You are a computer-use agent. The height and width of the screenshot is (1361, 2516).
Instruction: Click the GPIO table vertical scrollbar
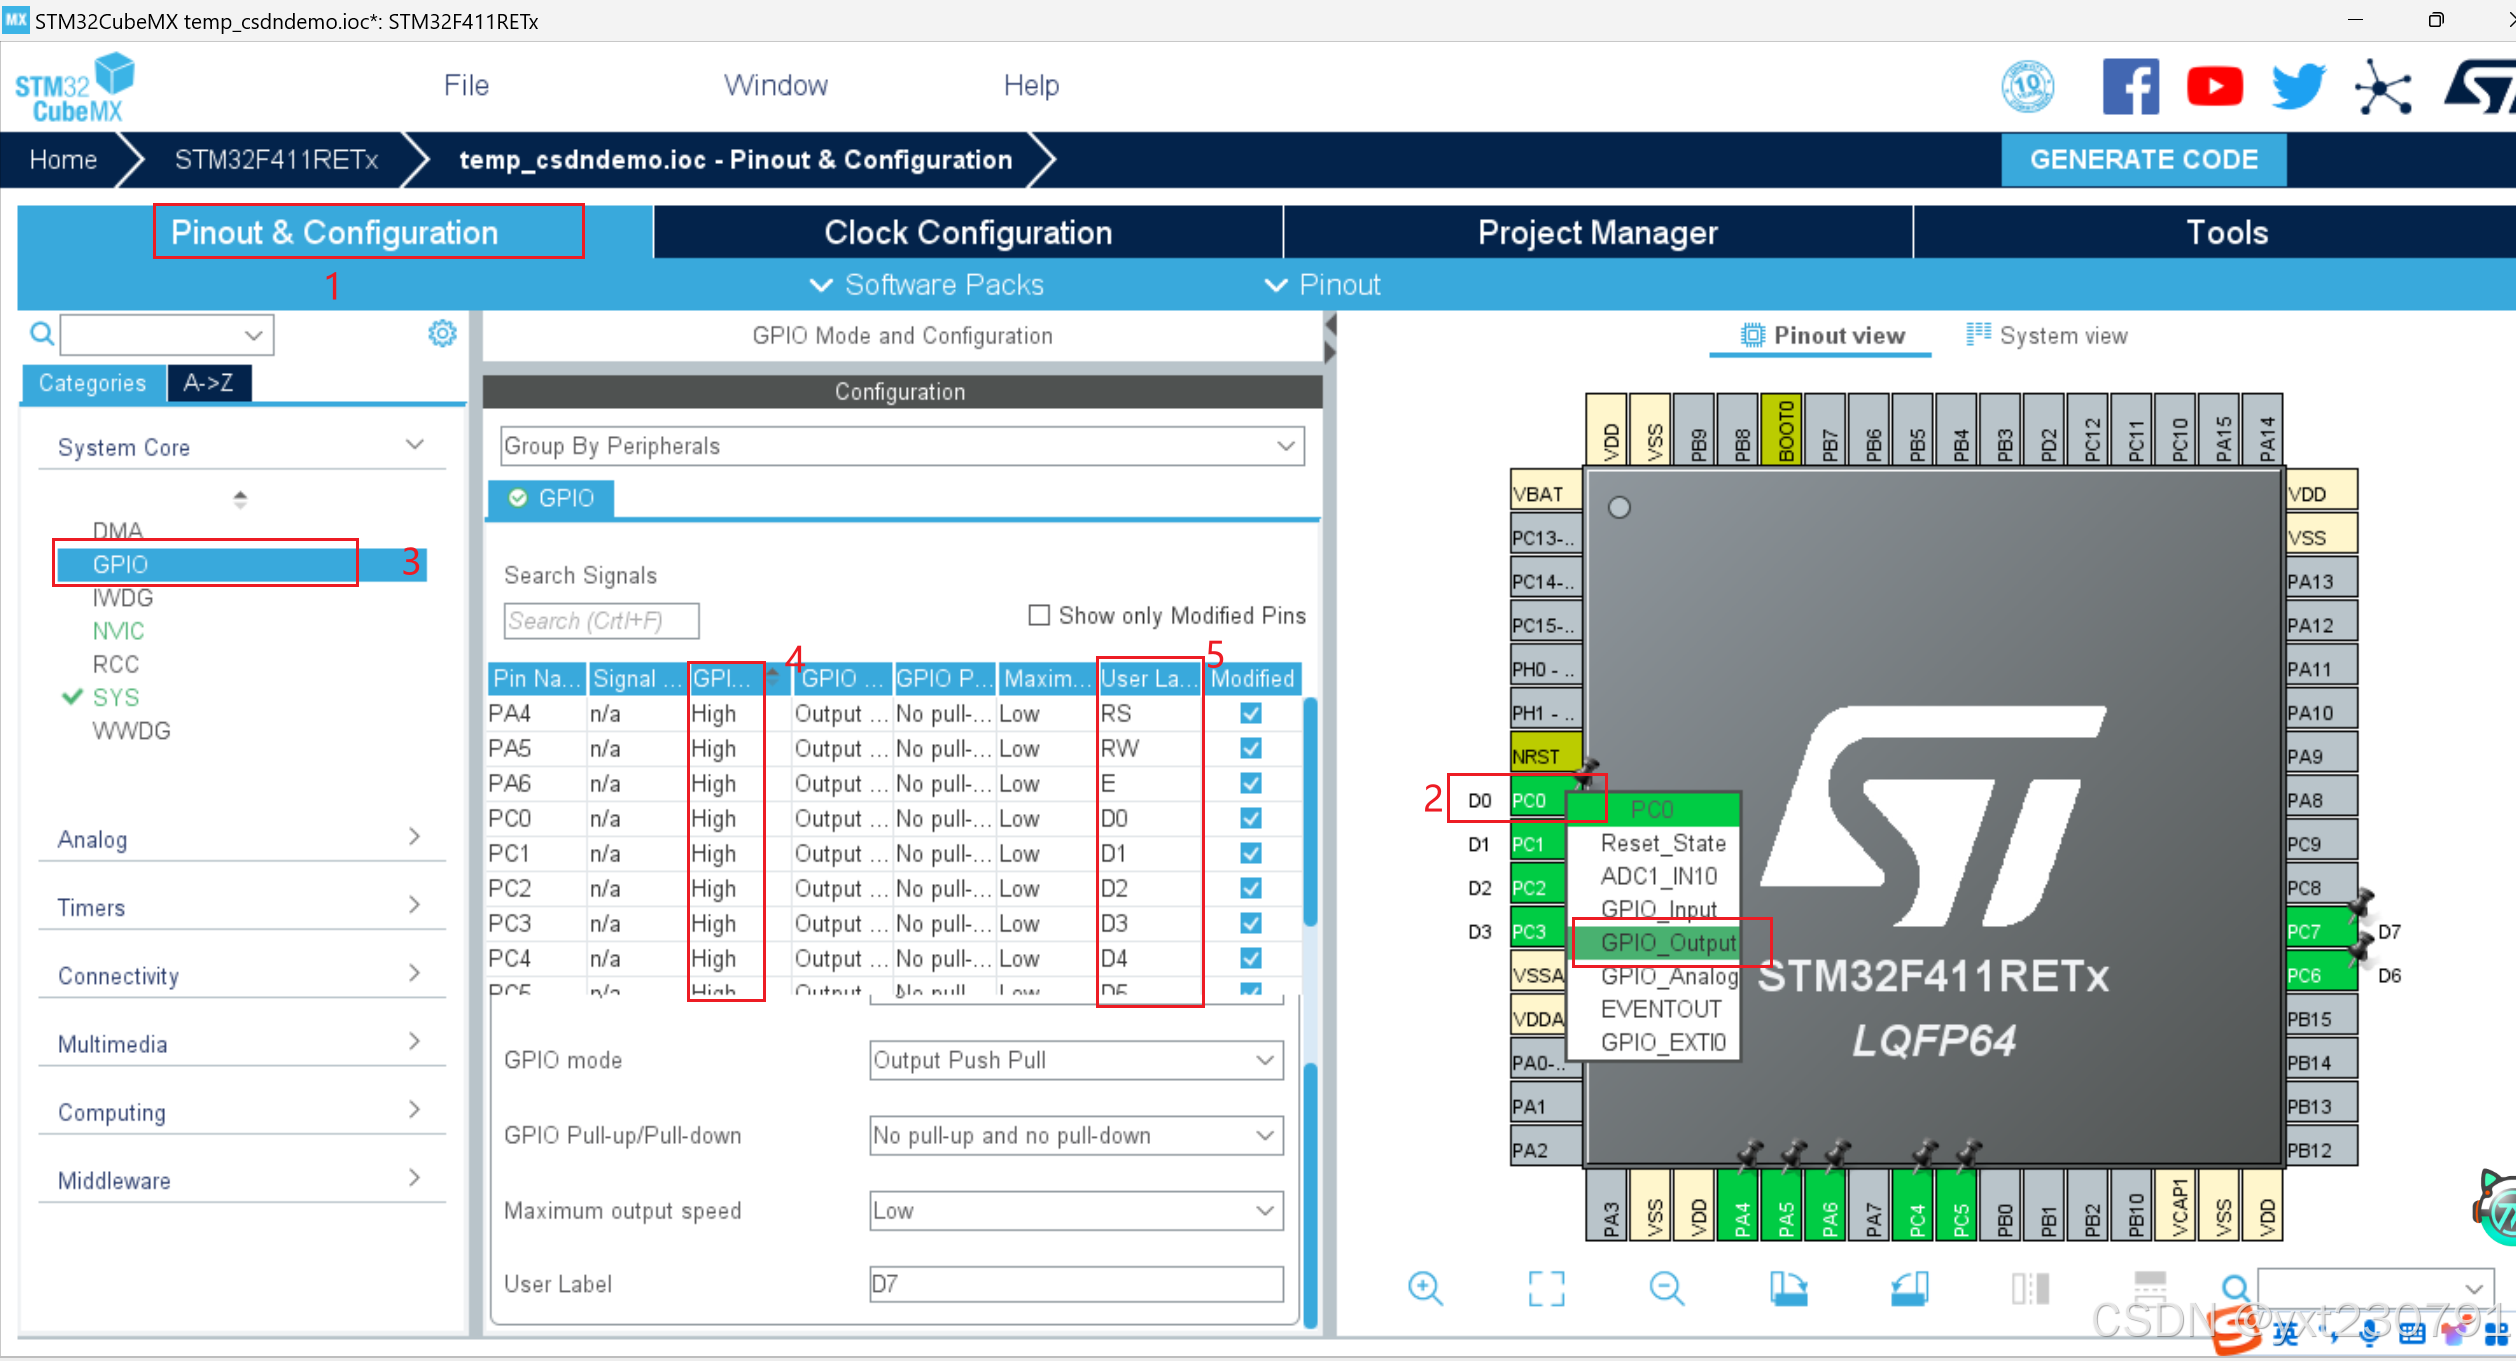click(x=1310, y=810)
